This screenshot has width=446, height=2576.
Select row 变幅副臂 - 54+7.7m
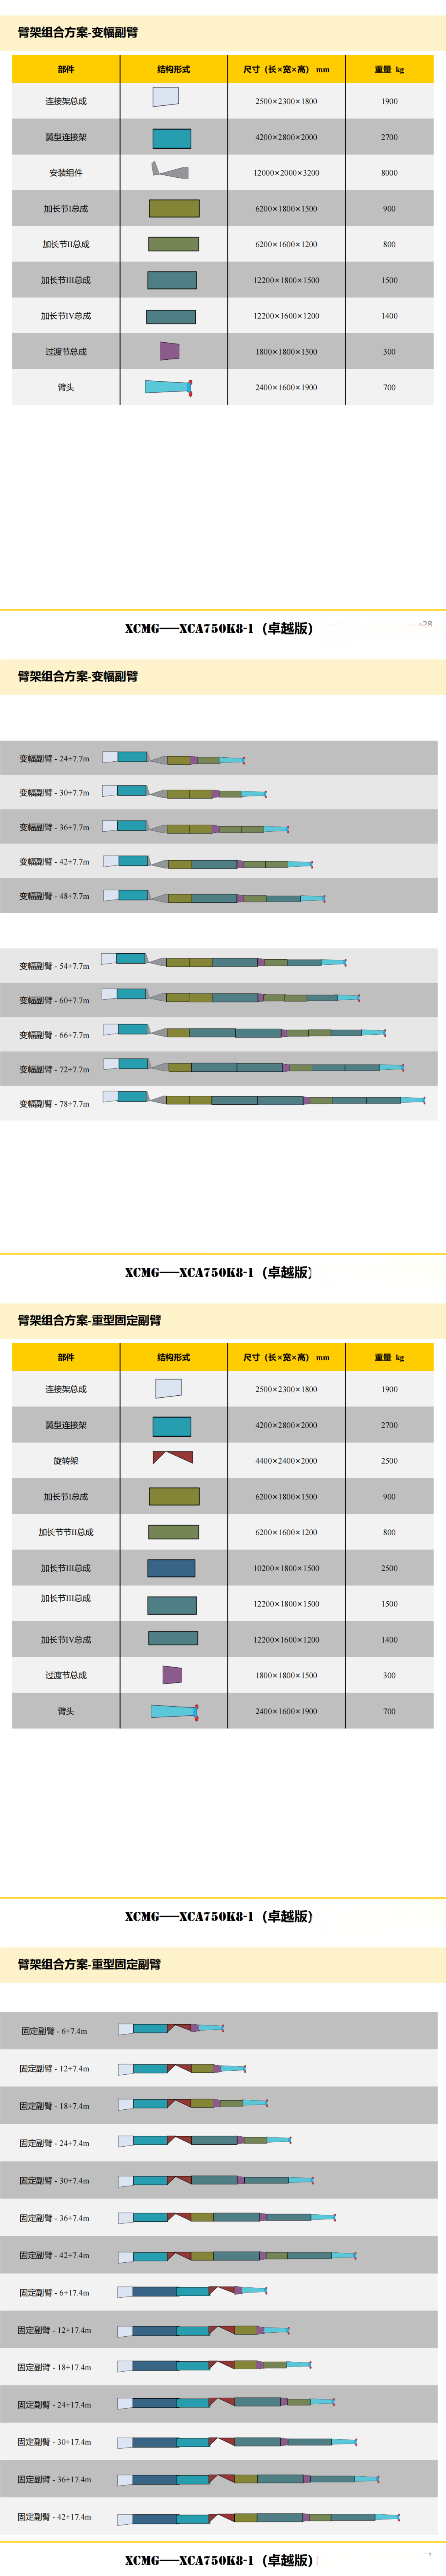point(219,965)
